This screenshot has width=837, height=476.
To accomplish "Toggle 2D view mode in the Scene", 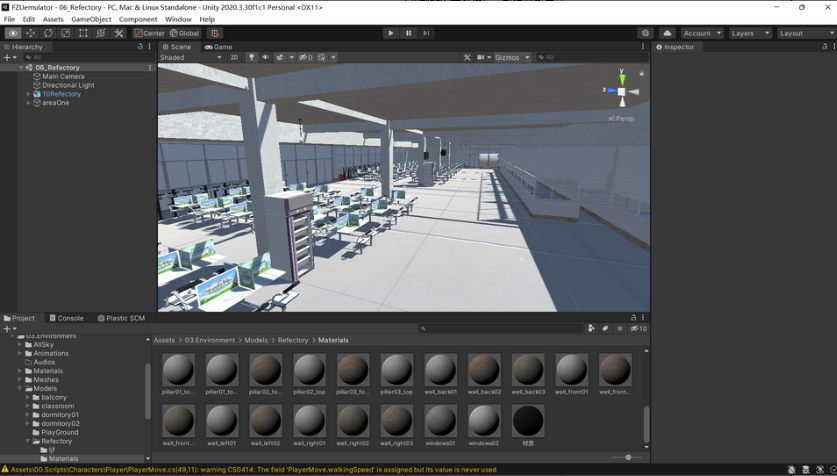I will [x=234, y=58].
